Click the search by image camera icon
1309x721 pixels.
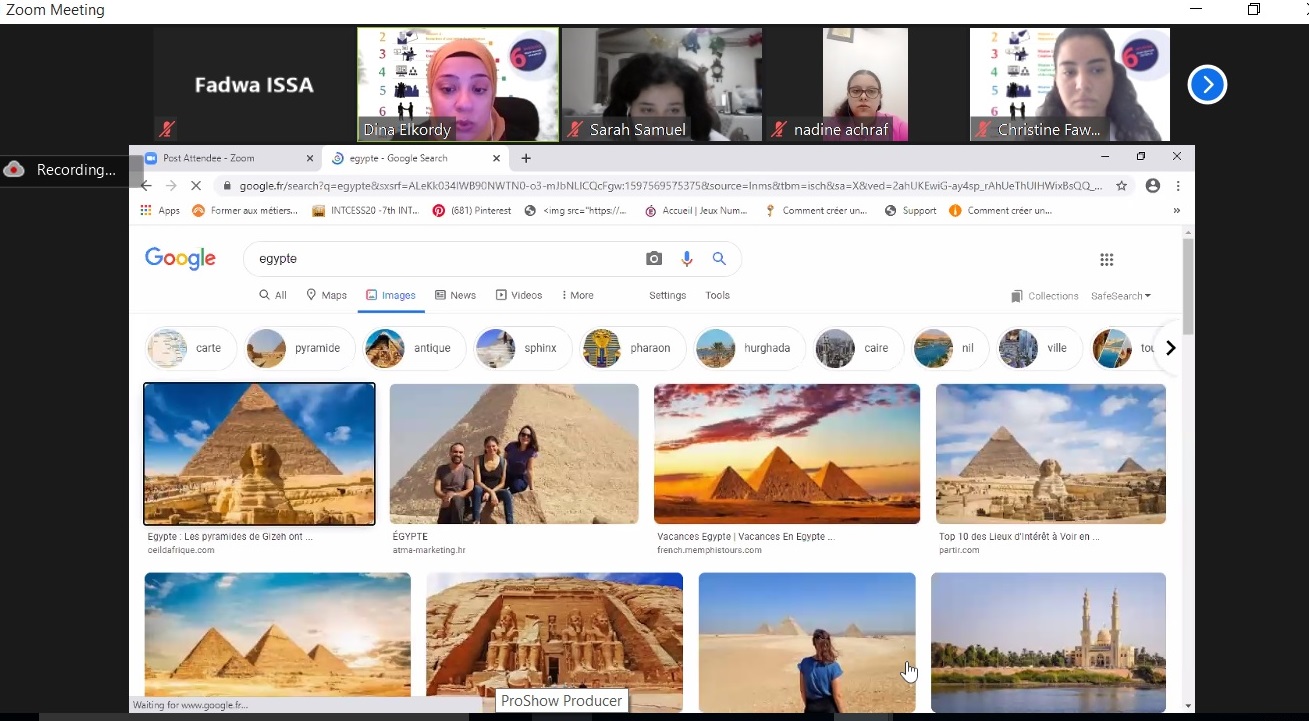[x=654, y=259]
